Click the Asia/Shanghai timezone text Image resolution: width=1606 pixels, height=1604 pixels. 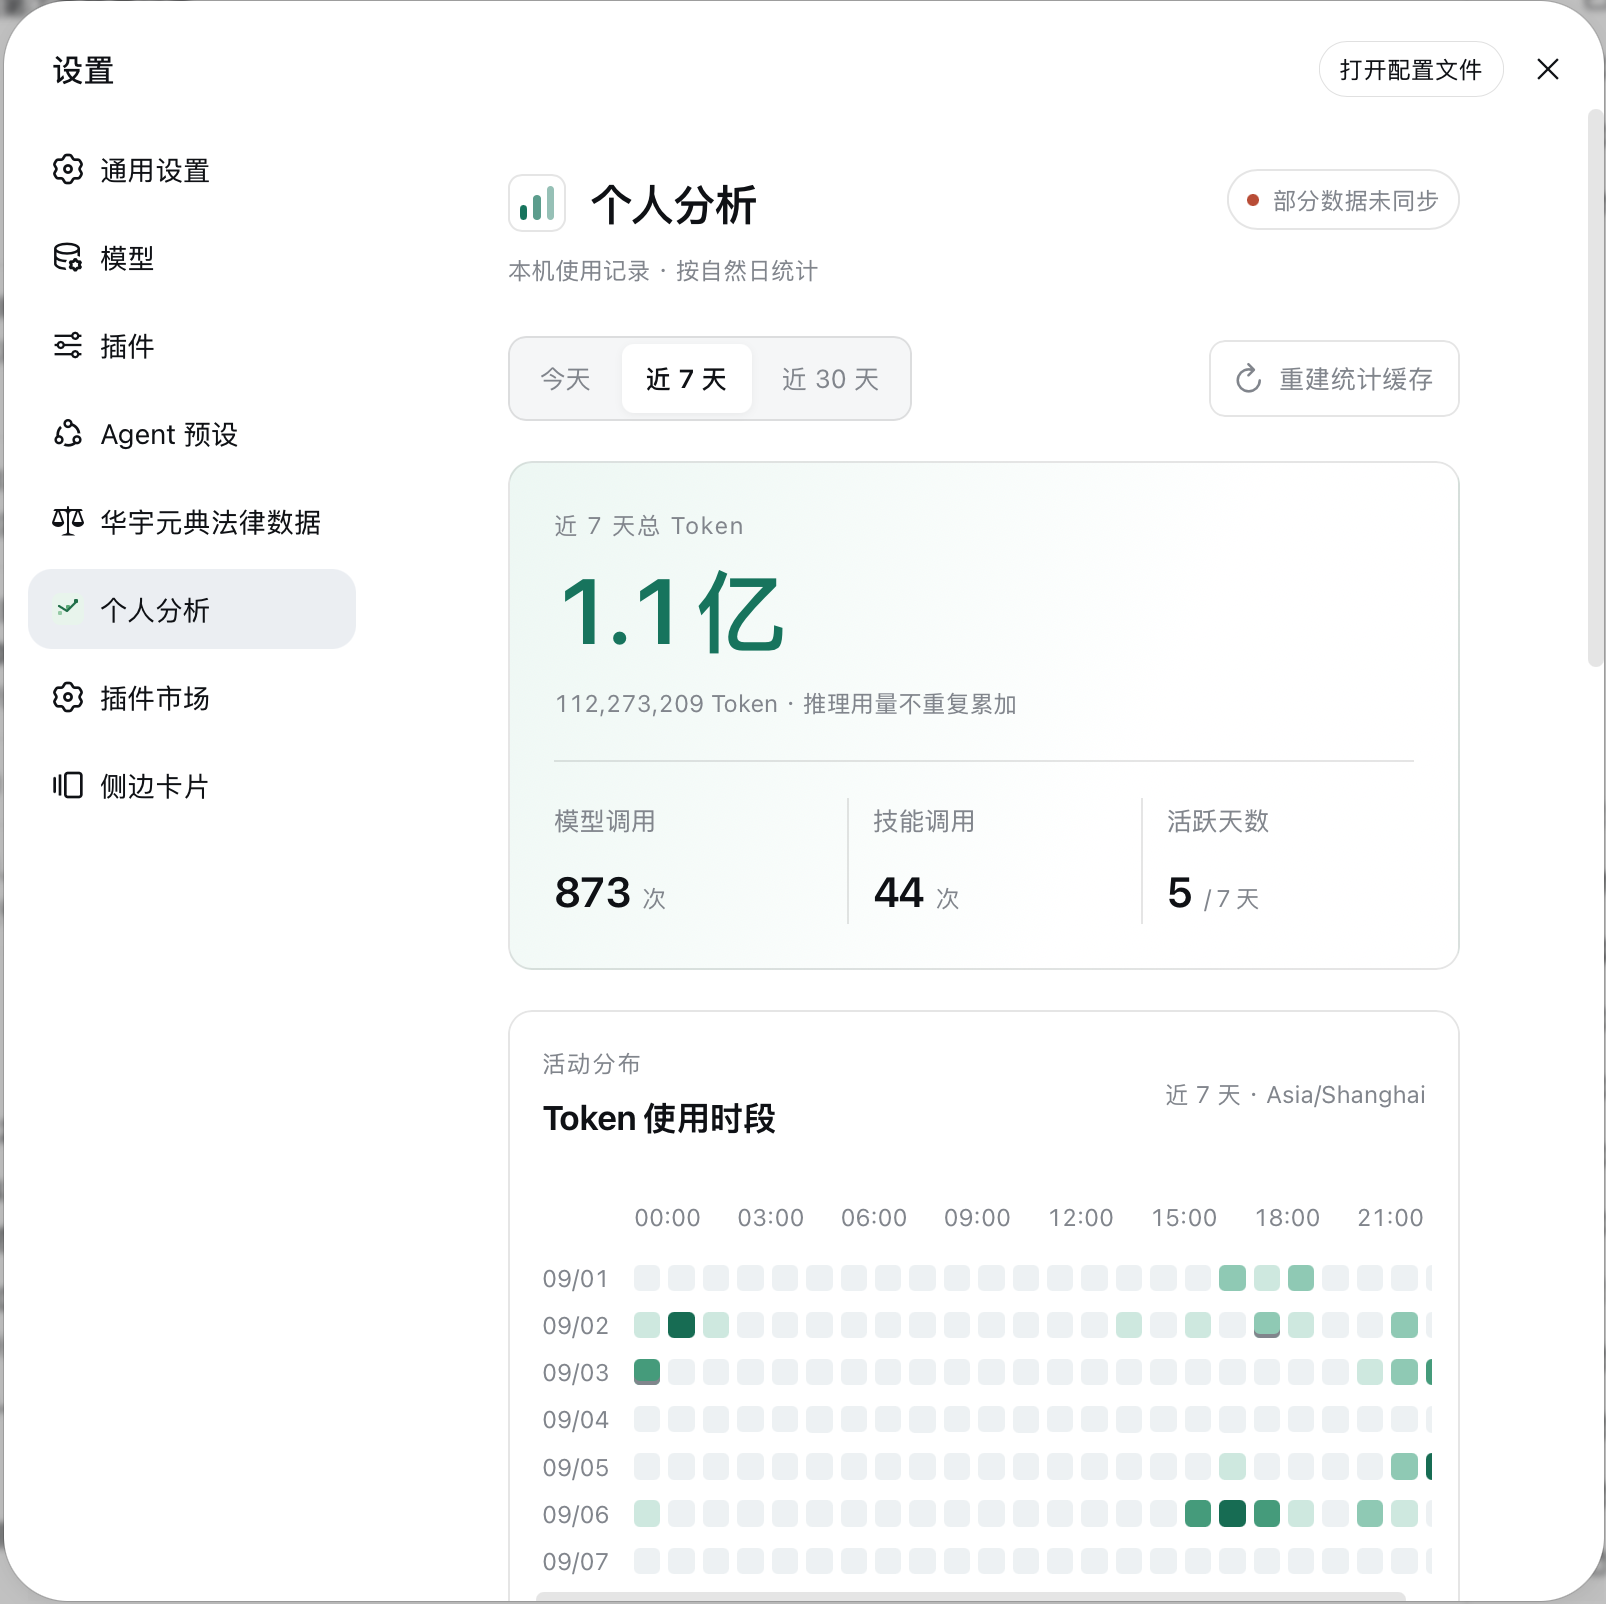click(x=1346, y=1095)
